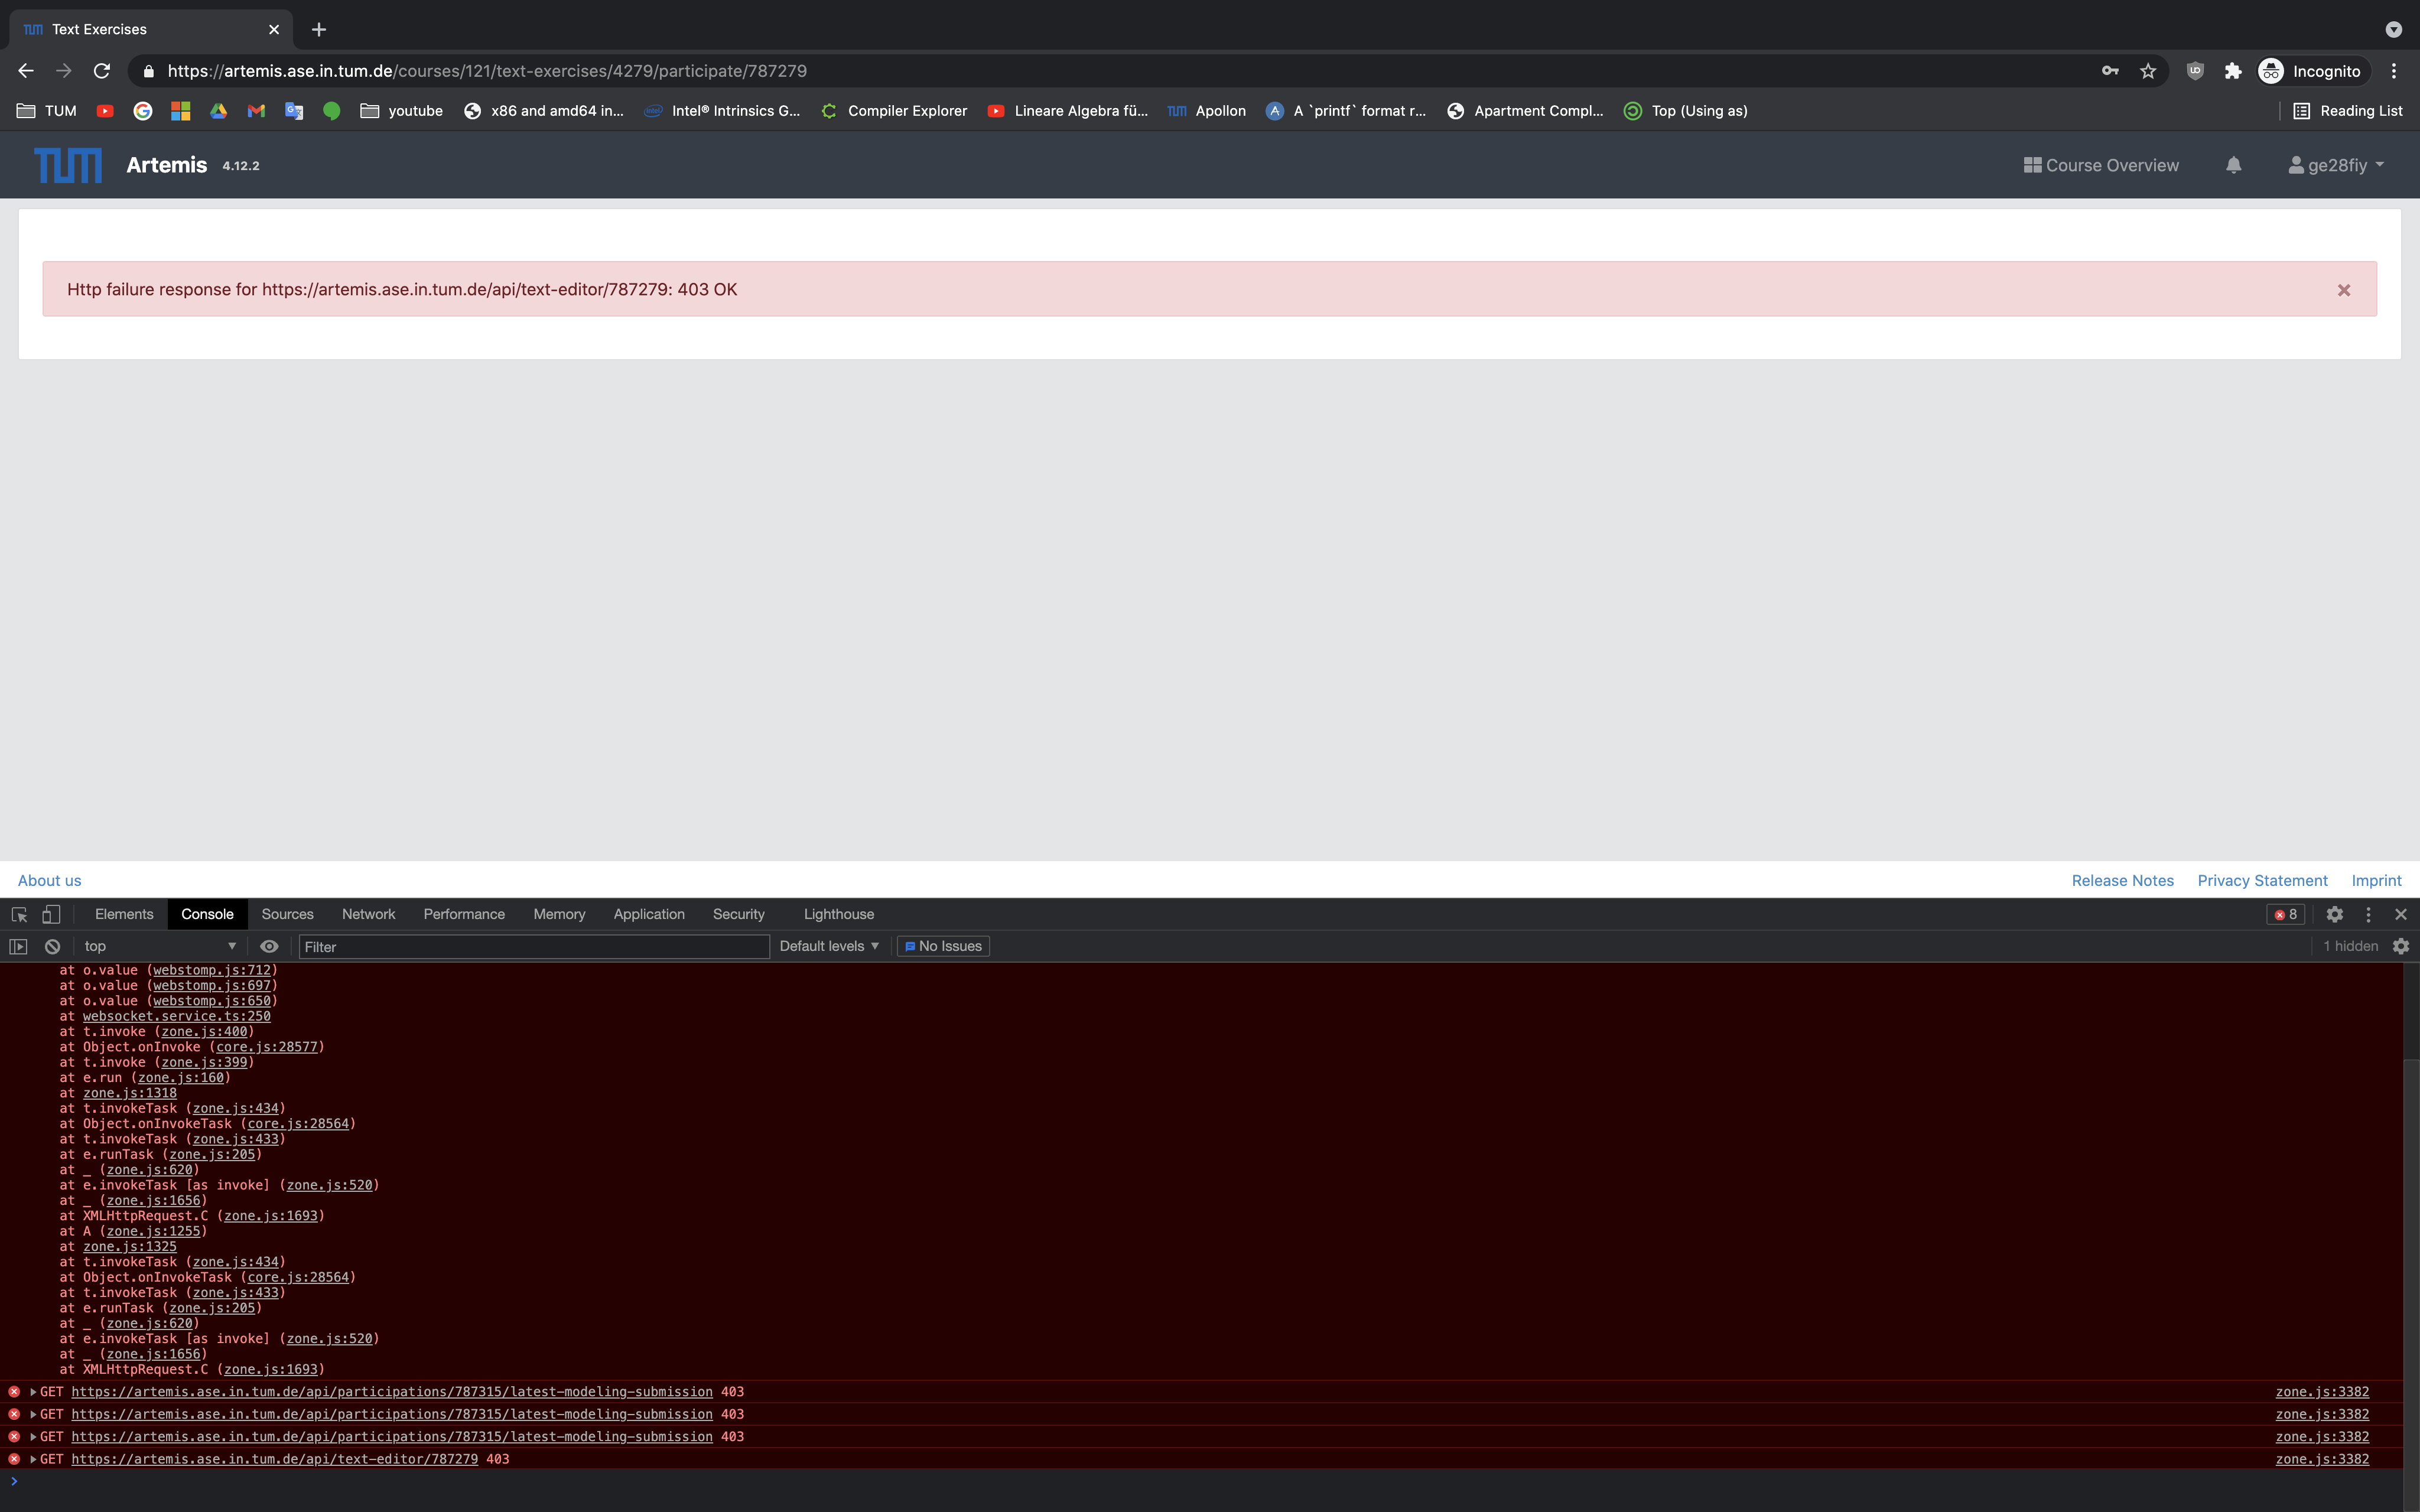The height and width of the screenshot is (1512, 2420).
Task: Open the Gmail bookmark icon
Action: [x=256, y=111]
